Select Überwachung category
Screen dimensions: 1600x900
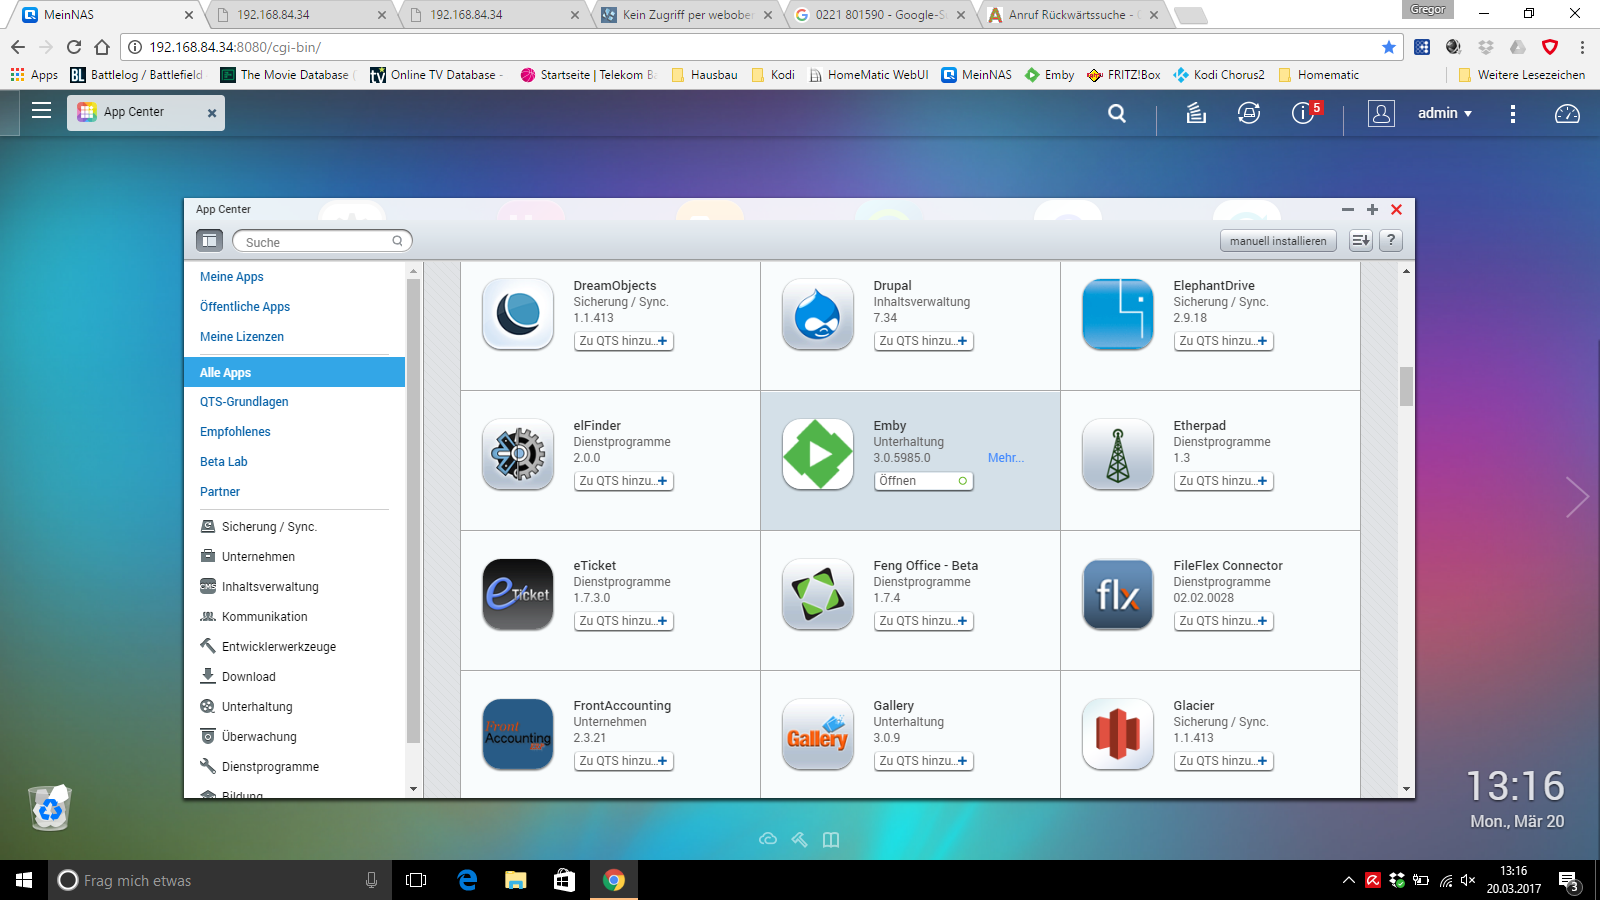pos(248,737)
